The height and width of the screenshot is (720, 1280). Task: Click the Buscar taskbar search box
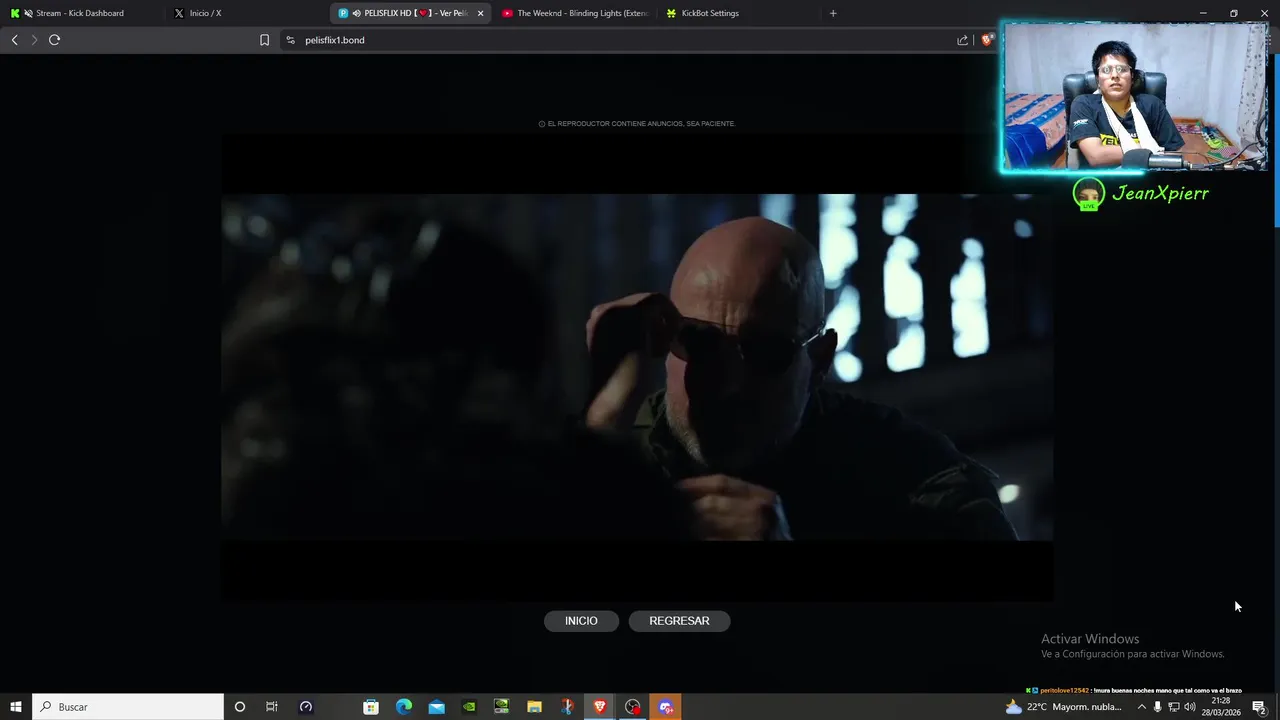(x=128, y=707)
